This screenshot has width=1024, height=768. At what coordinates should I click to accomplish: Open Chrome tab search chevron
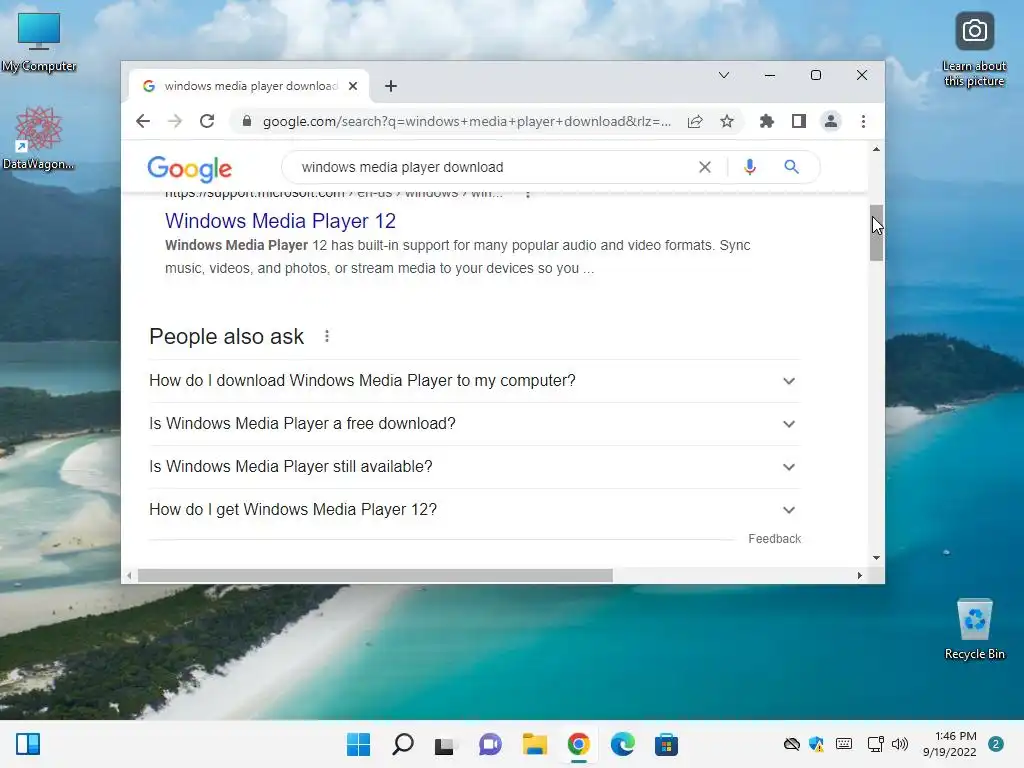tap(724, 75)
